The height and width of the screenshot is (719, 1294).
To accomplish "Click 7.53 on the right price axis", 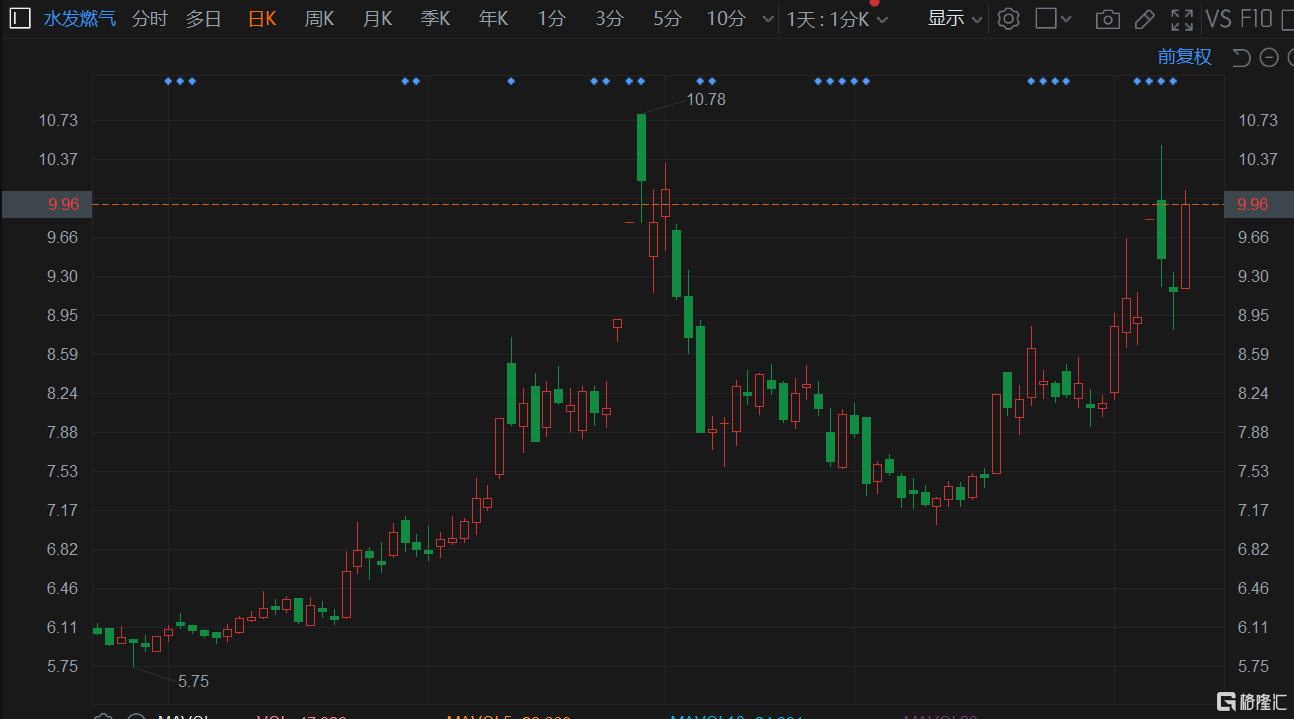I will [1254, 471].
